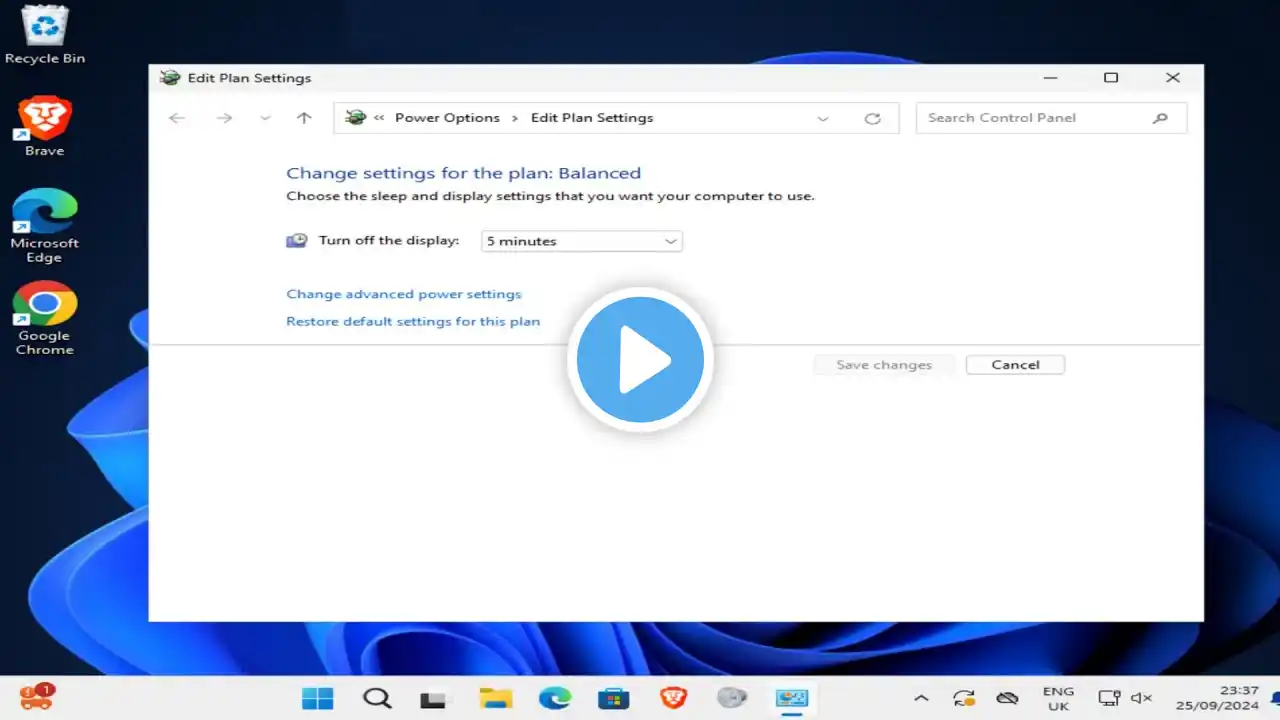The height and width of the screenshot is (720, 1280).
Task: Open the ENG UK language switcher
Action: point(1058,698)
